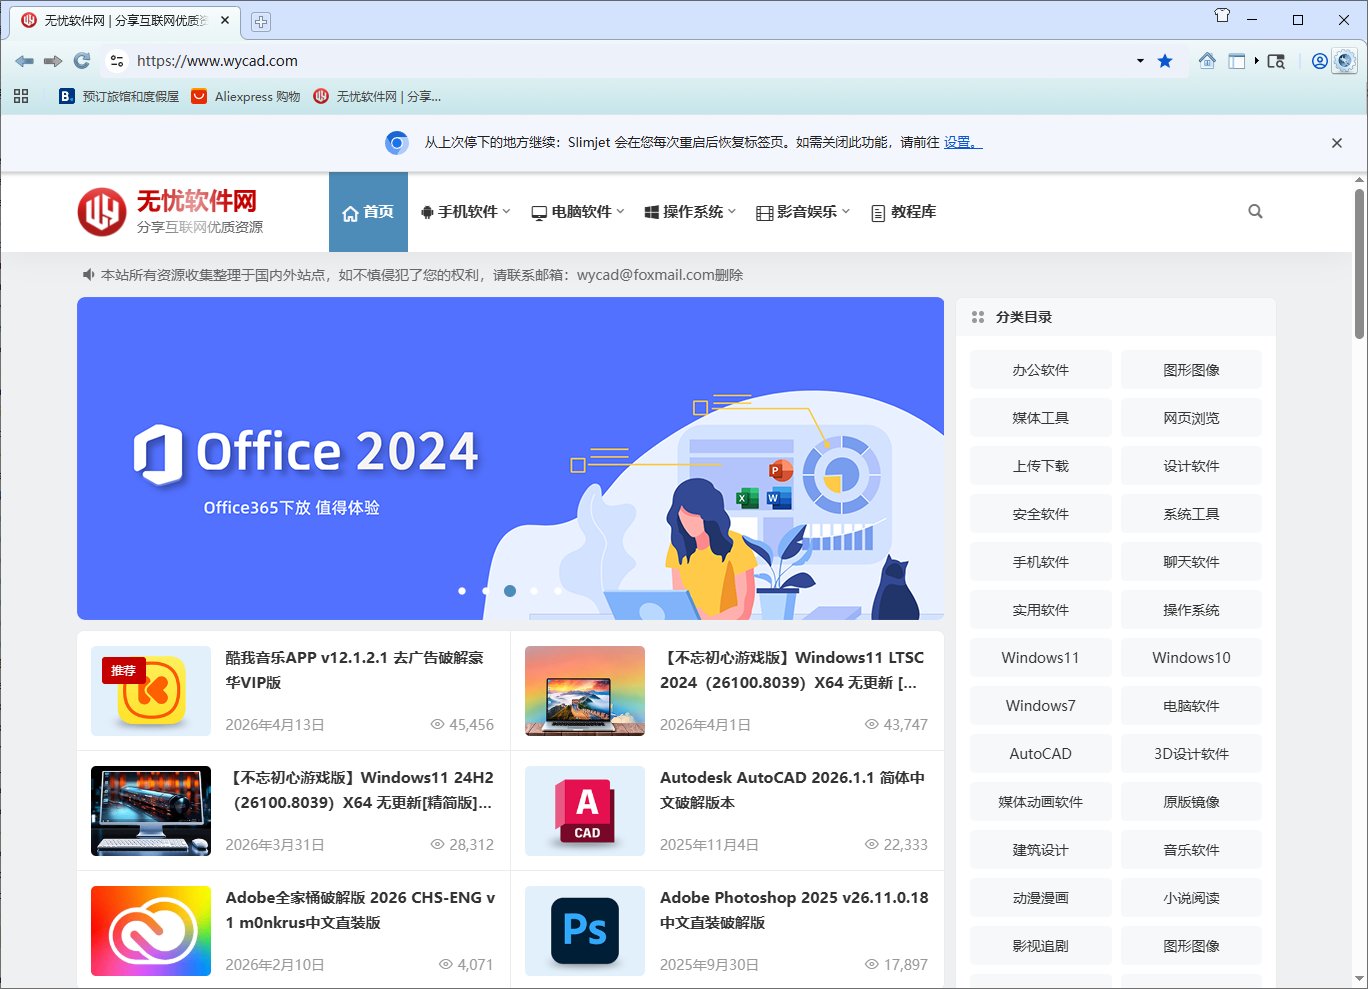The image size is (1368, 989).
Task: Click the back navigation arrow
Action: (24, 60)
